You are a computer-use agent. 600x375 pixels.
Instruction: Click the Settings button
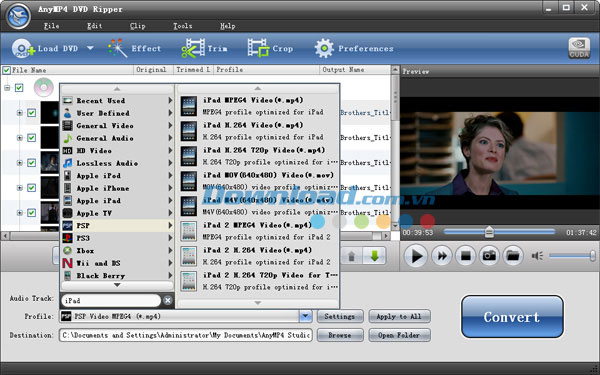point(340,316)
